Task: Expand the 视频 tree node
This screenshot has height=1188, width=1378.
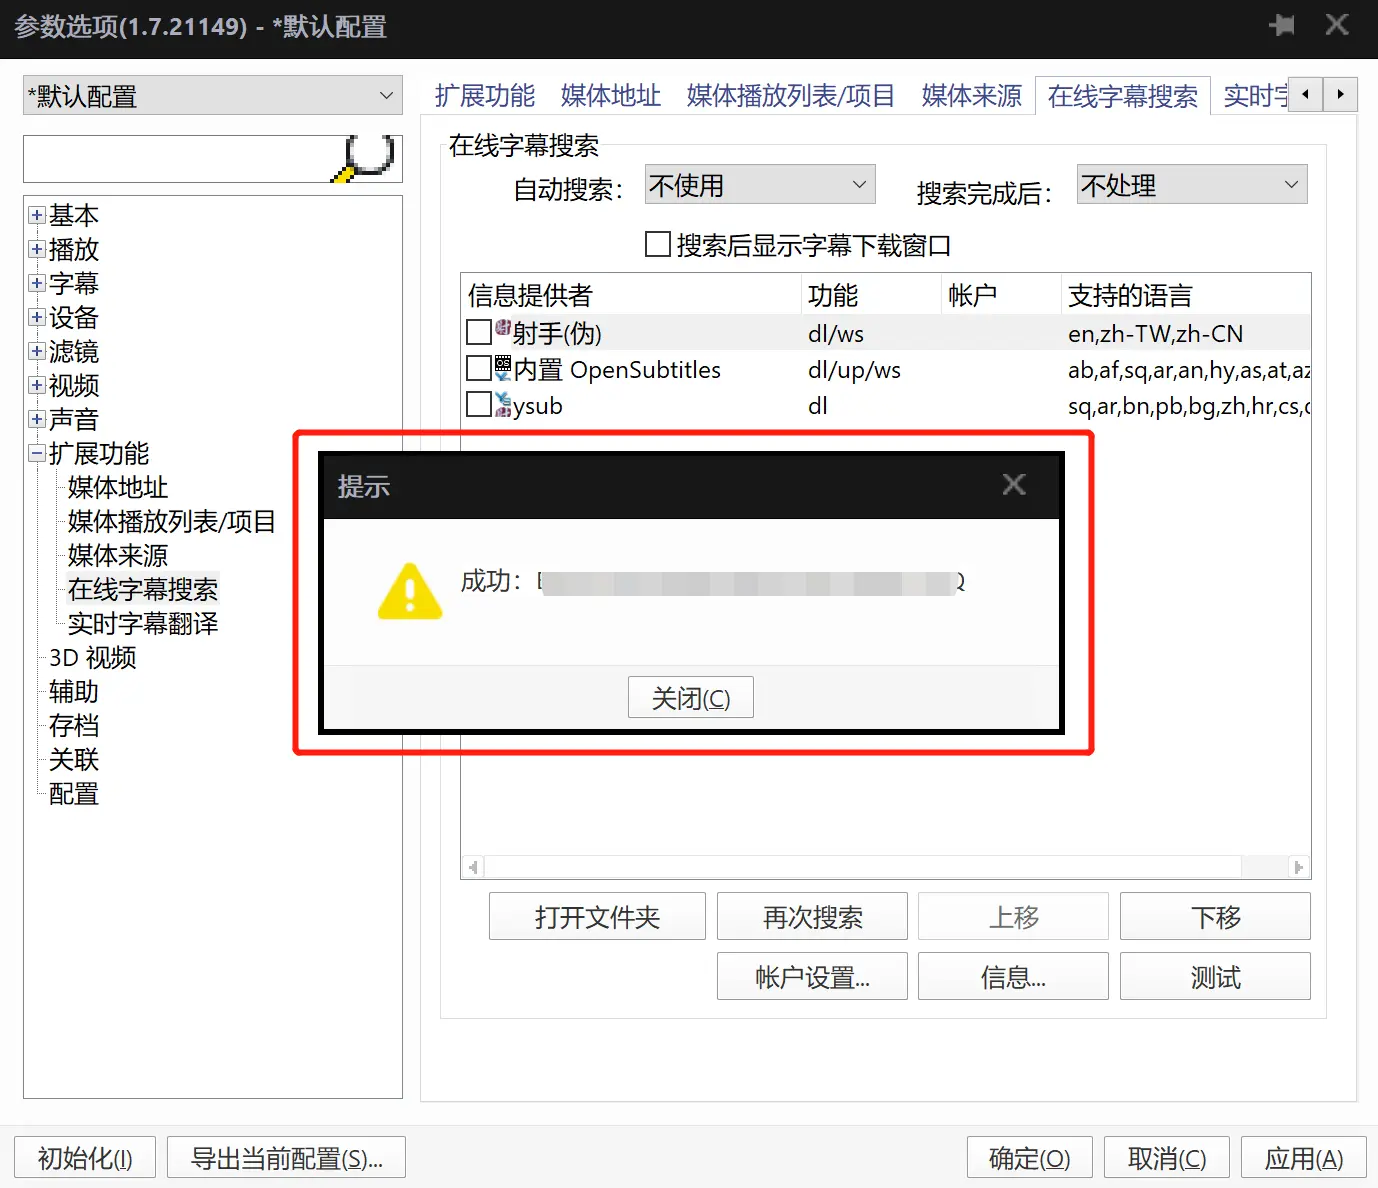Action: [x=37, y=385]
